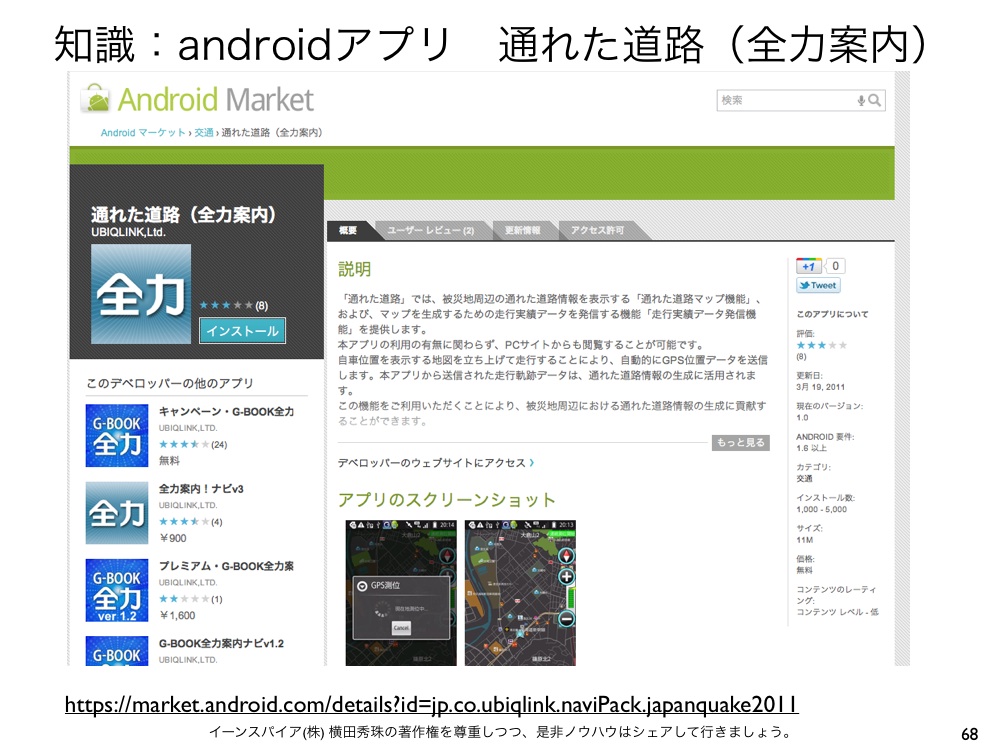This screenshot has height=754, width=1003.
Task: Click the 3月 19, 2011 update date
Action: point(821,387)
